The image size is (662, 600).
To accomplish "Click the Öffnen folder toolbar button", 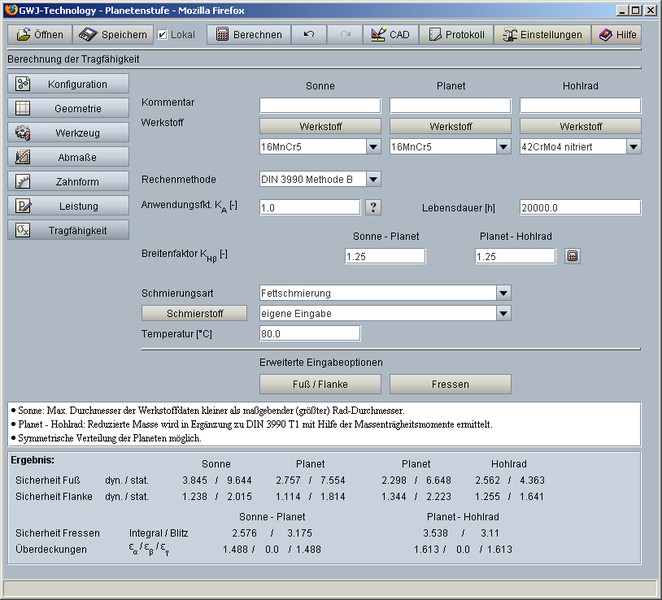I will coord(41,34).
